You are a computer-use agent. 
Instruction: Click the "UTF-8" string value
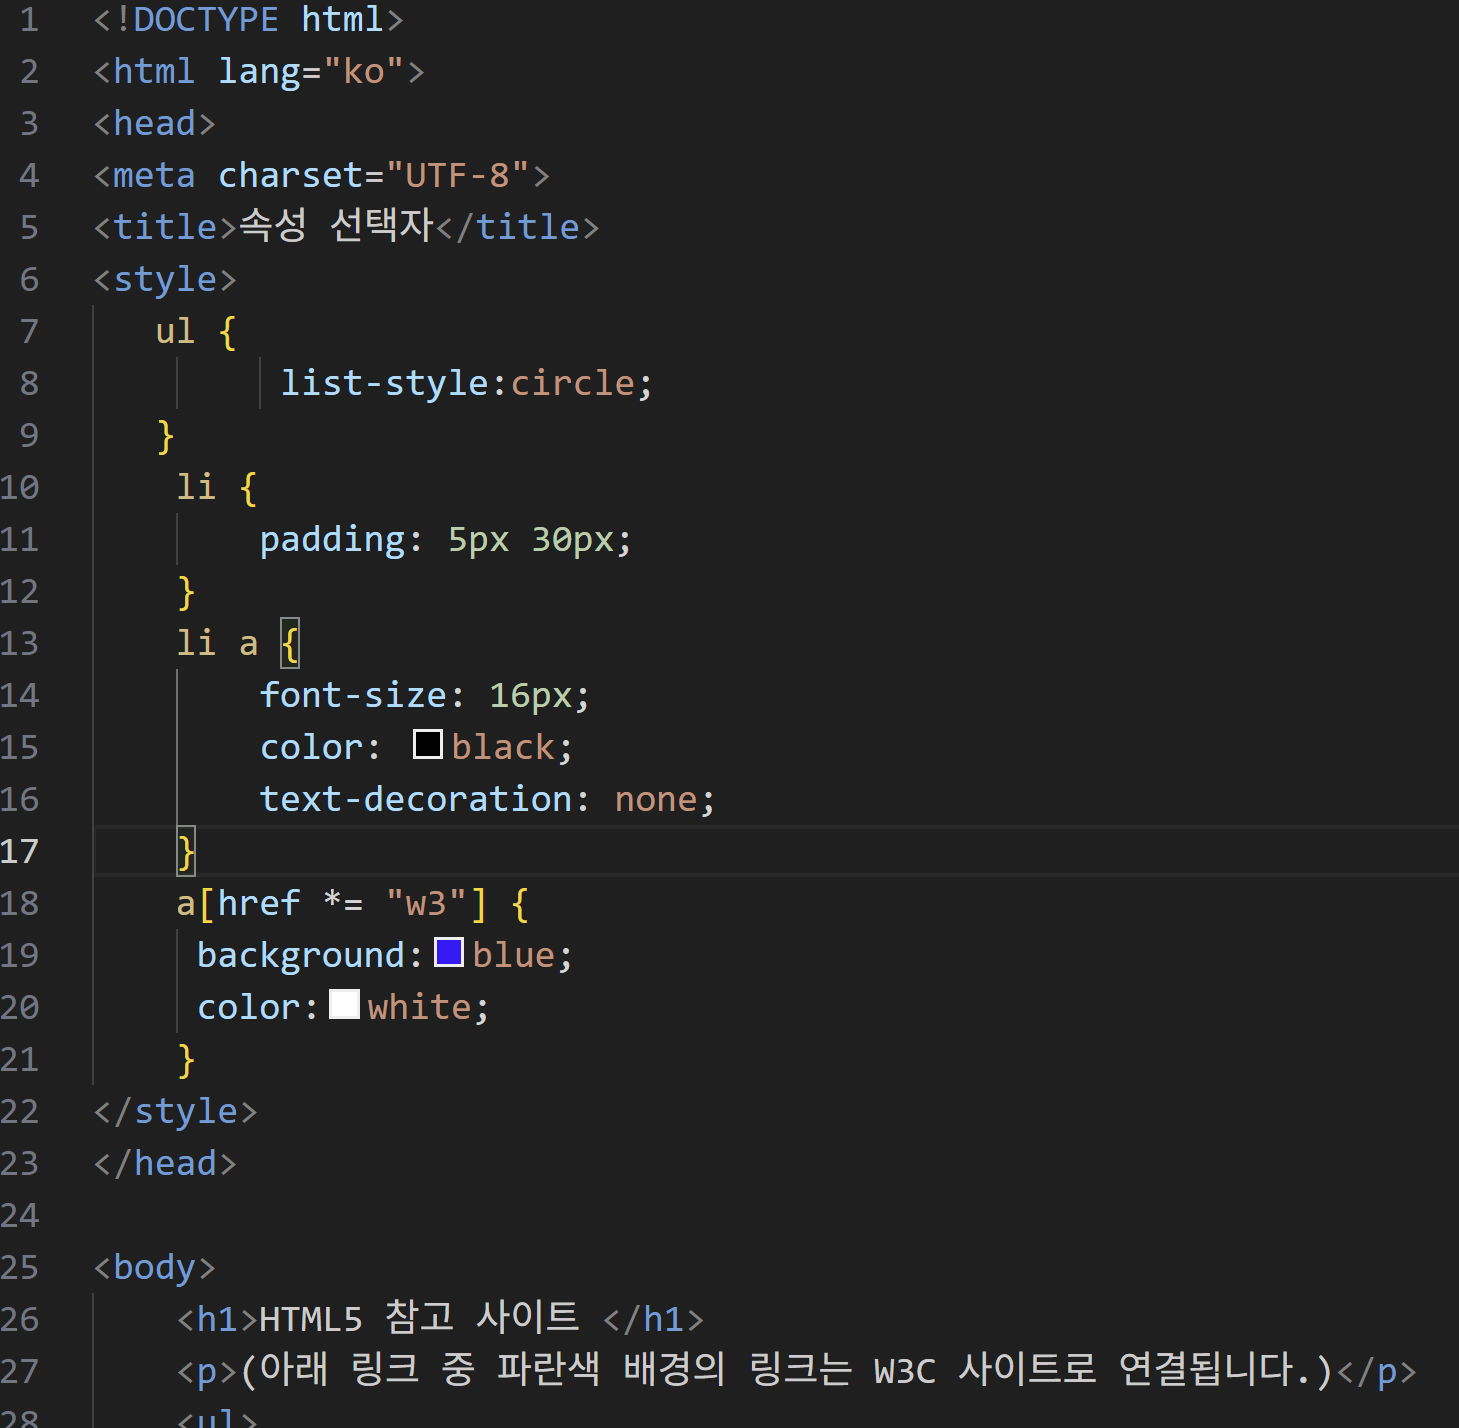tap(457, 175)
